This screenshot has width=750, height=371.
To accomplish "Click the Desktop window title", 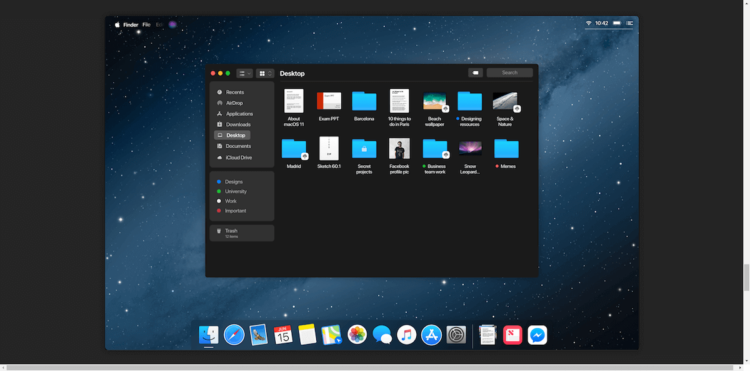I will coord(292,74).
